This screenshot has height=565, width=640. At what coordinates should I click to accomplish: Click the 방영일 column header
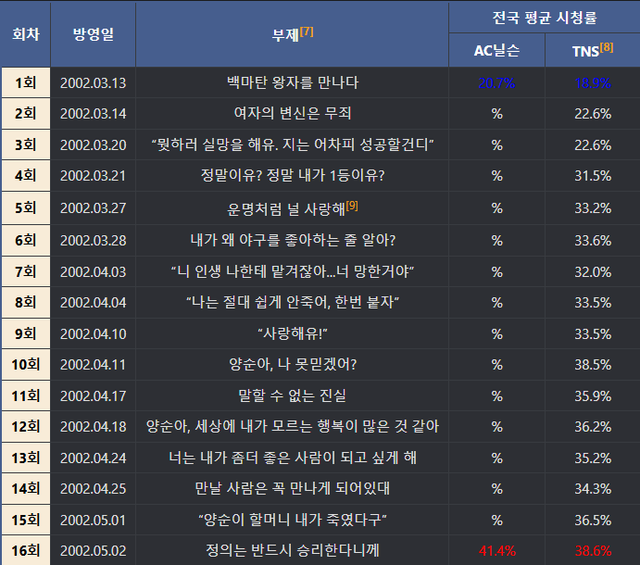(x=93, y=34)
